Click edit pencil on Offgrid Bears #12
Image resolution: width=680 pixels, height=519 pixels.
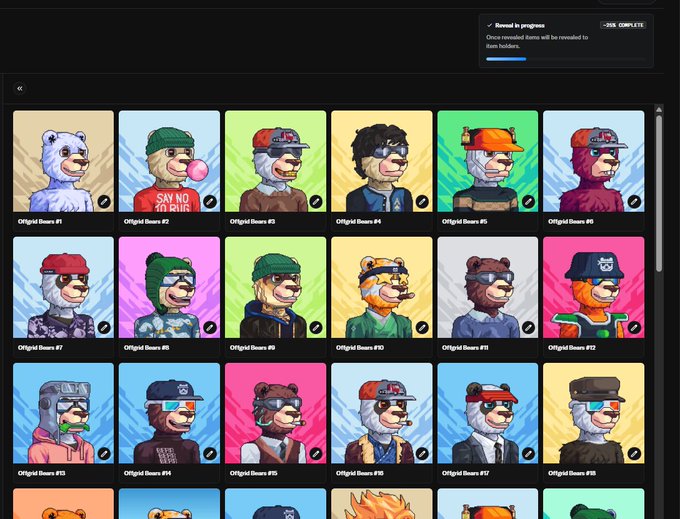pos(634,327)
